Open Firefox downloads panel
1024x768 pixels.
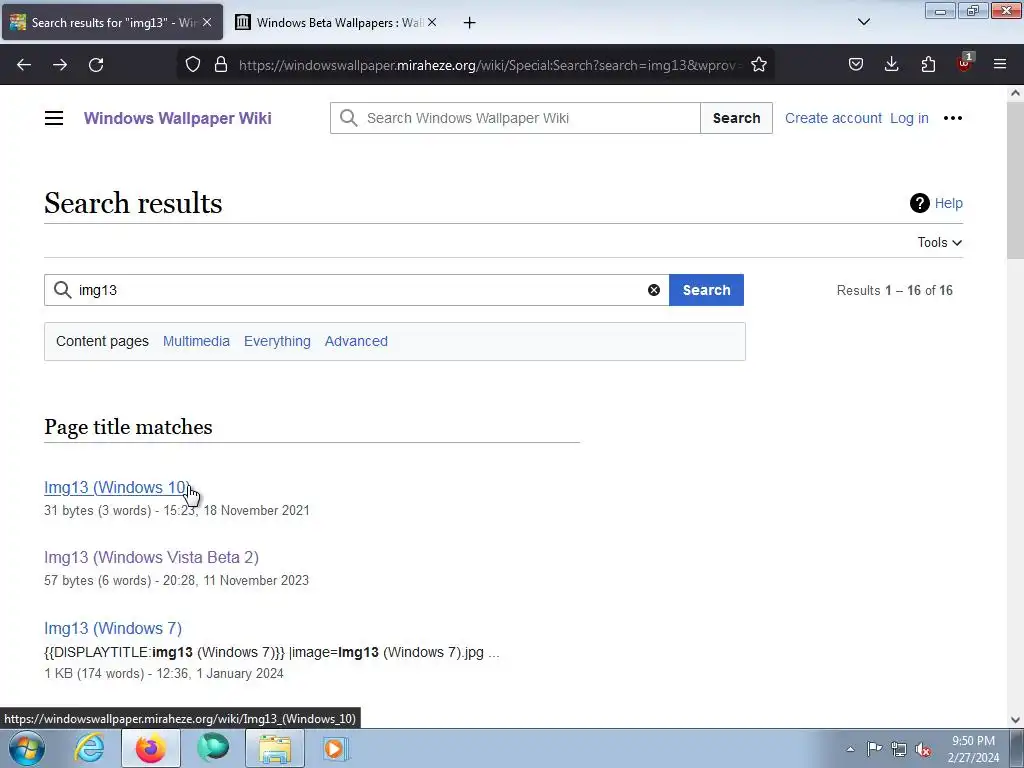[891, 65]
